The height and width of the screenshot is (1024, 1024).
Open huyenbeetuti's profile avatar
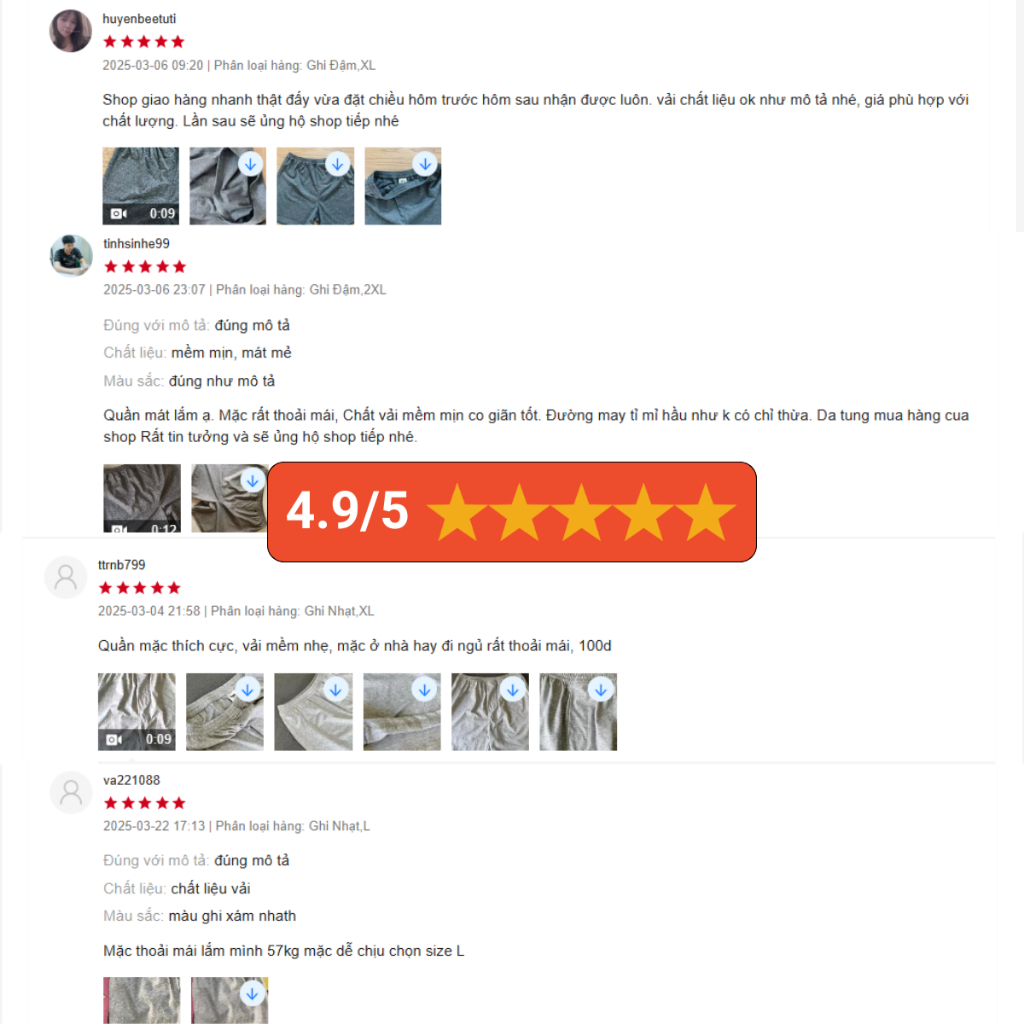pyautogui.click(x=71, y=31)
